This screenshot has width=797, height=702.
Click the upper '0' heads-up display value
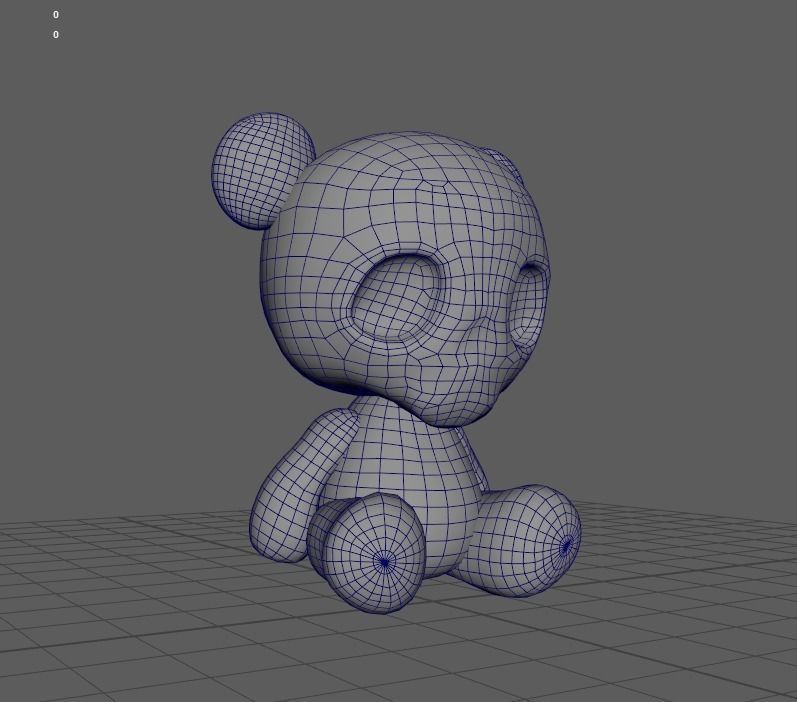[x=56, y=15]
